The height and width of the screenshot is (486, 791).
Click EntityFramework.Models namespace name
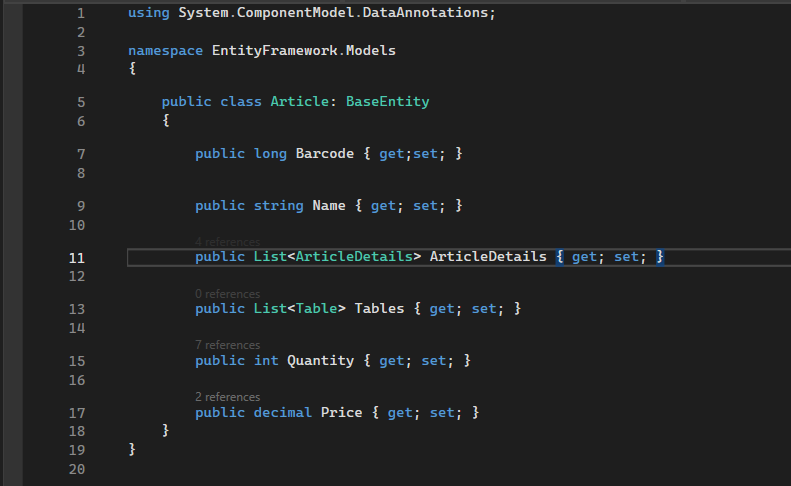(x=304, y=50)
